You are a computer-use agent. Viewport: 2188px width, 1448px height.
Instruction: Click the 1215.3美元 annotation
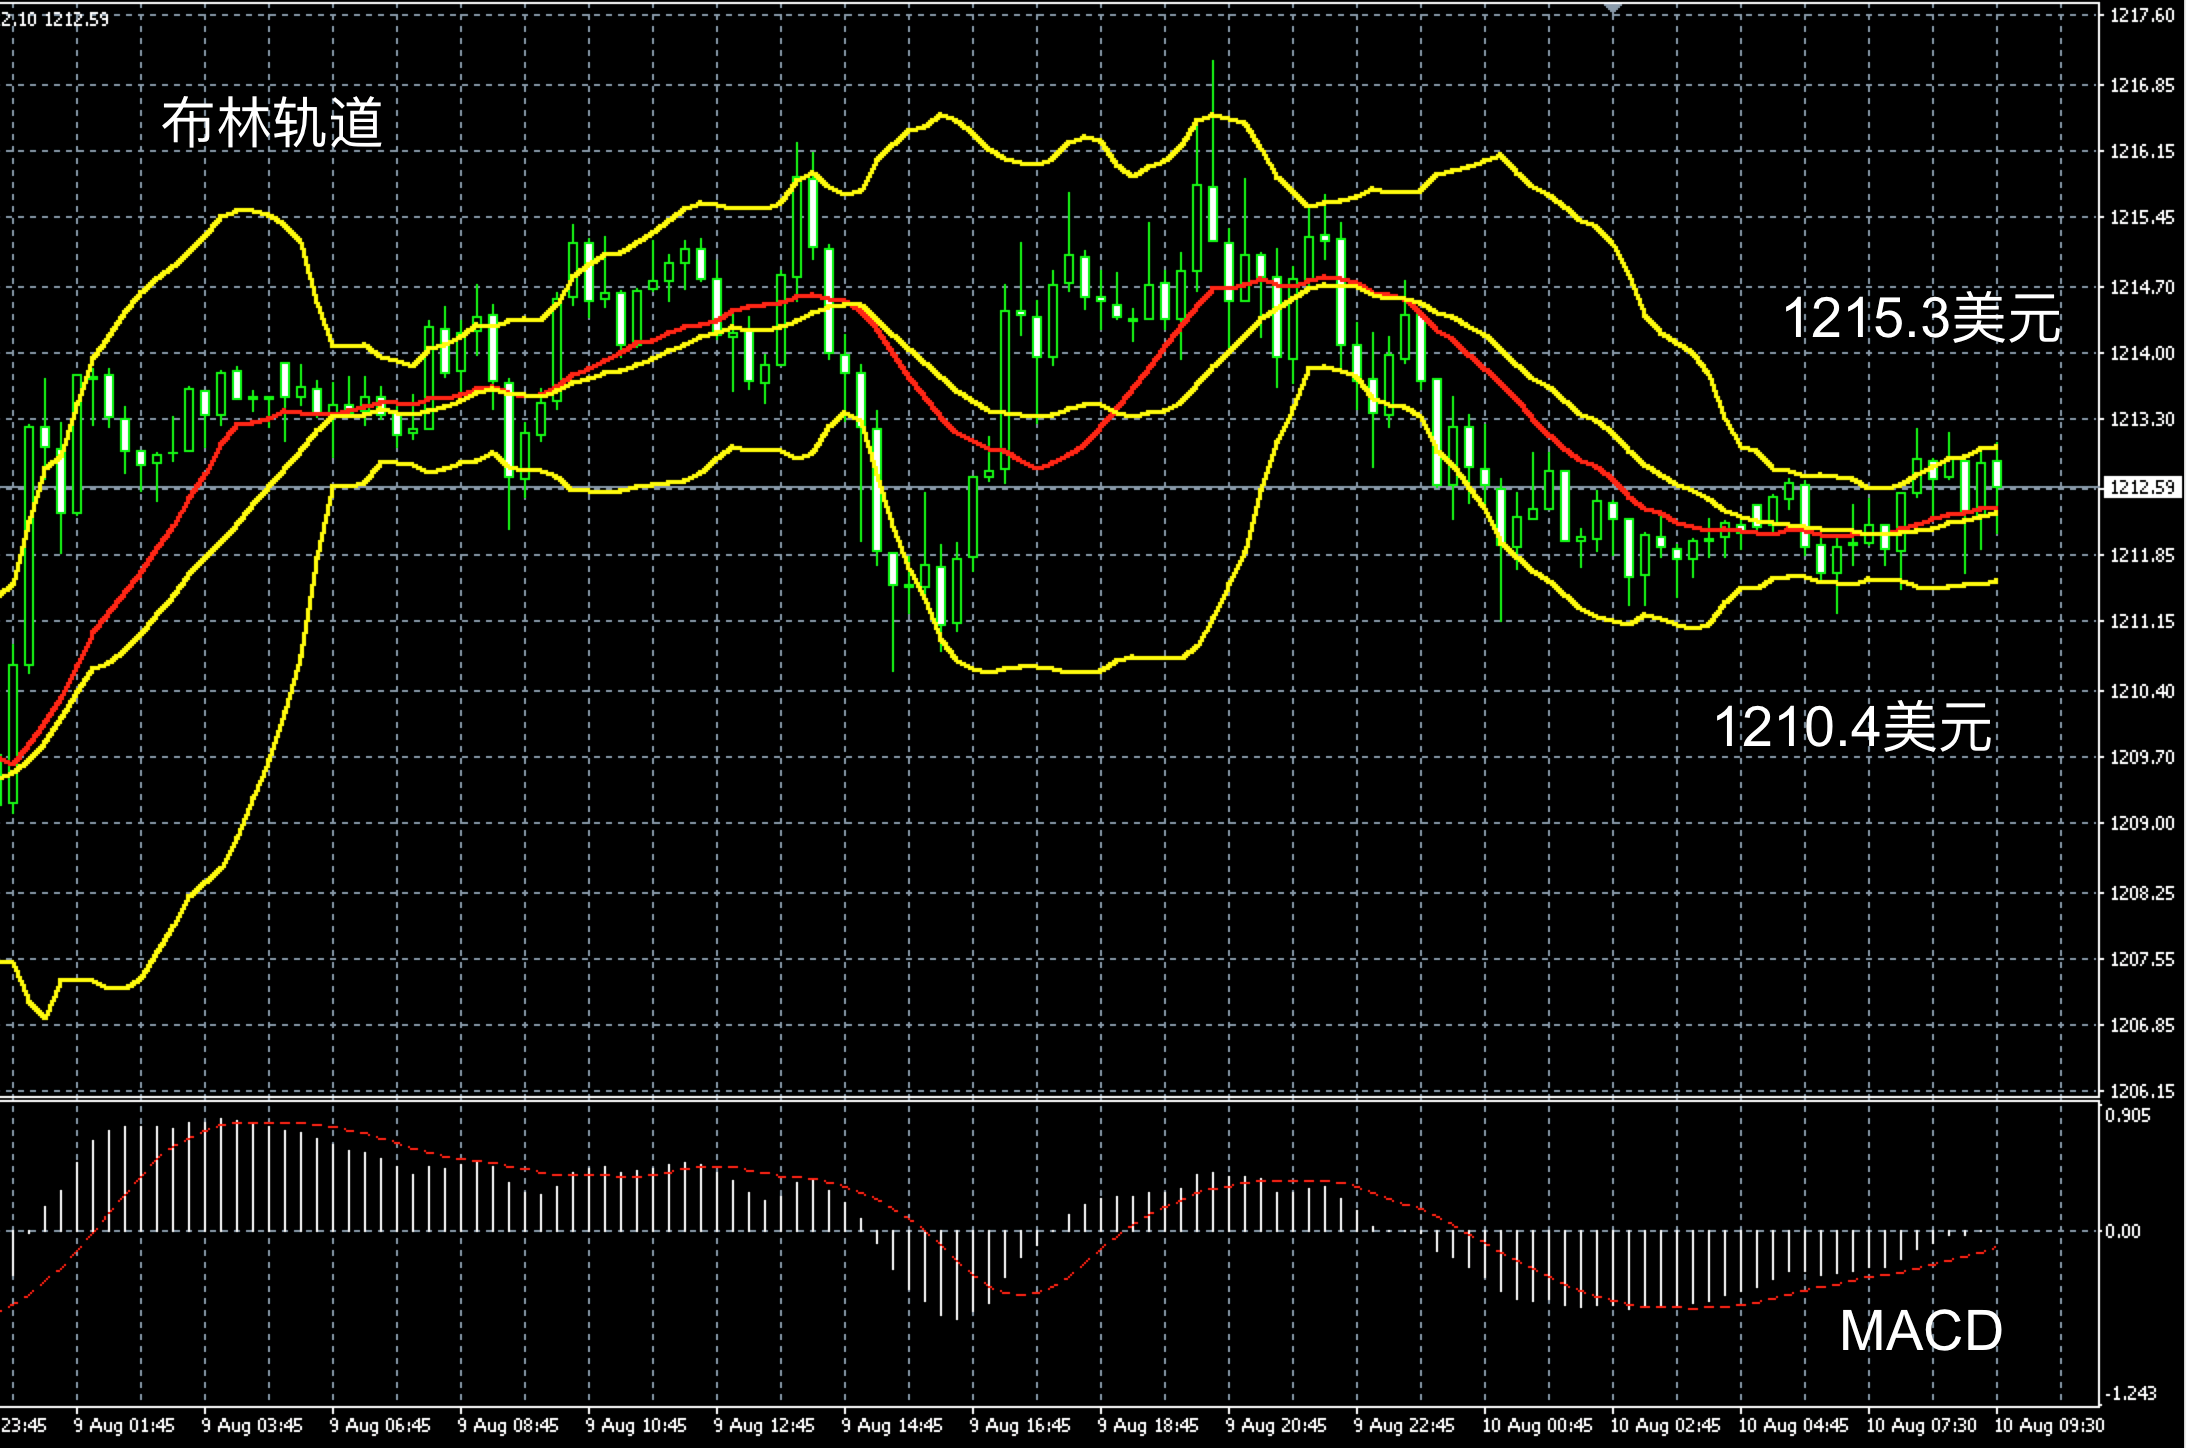coord(1921,320)
